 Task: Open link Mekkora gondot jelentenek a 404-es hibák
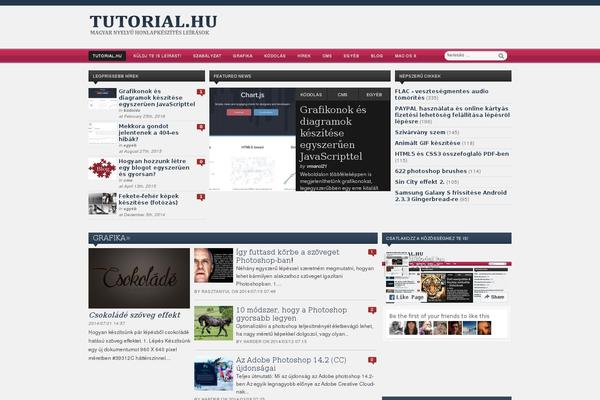pyautogui.click(x=148, y=132)
